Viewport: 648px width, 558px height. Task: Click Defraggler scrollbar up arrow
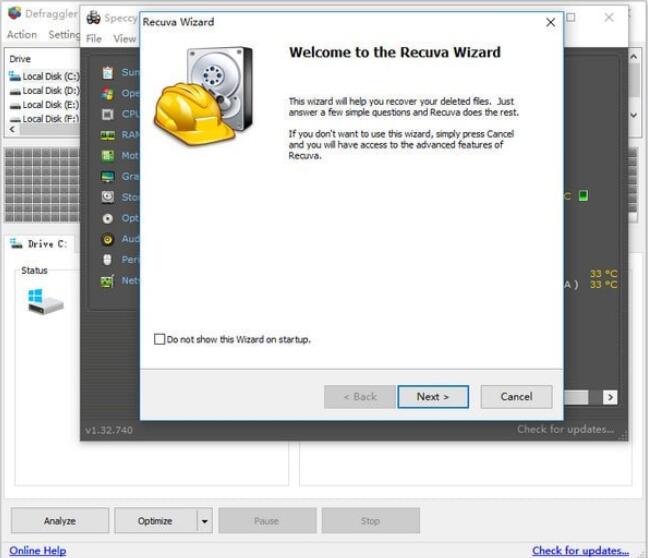634,57
